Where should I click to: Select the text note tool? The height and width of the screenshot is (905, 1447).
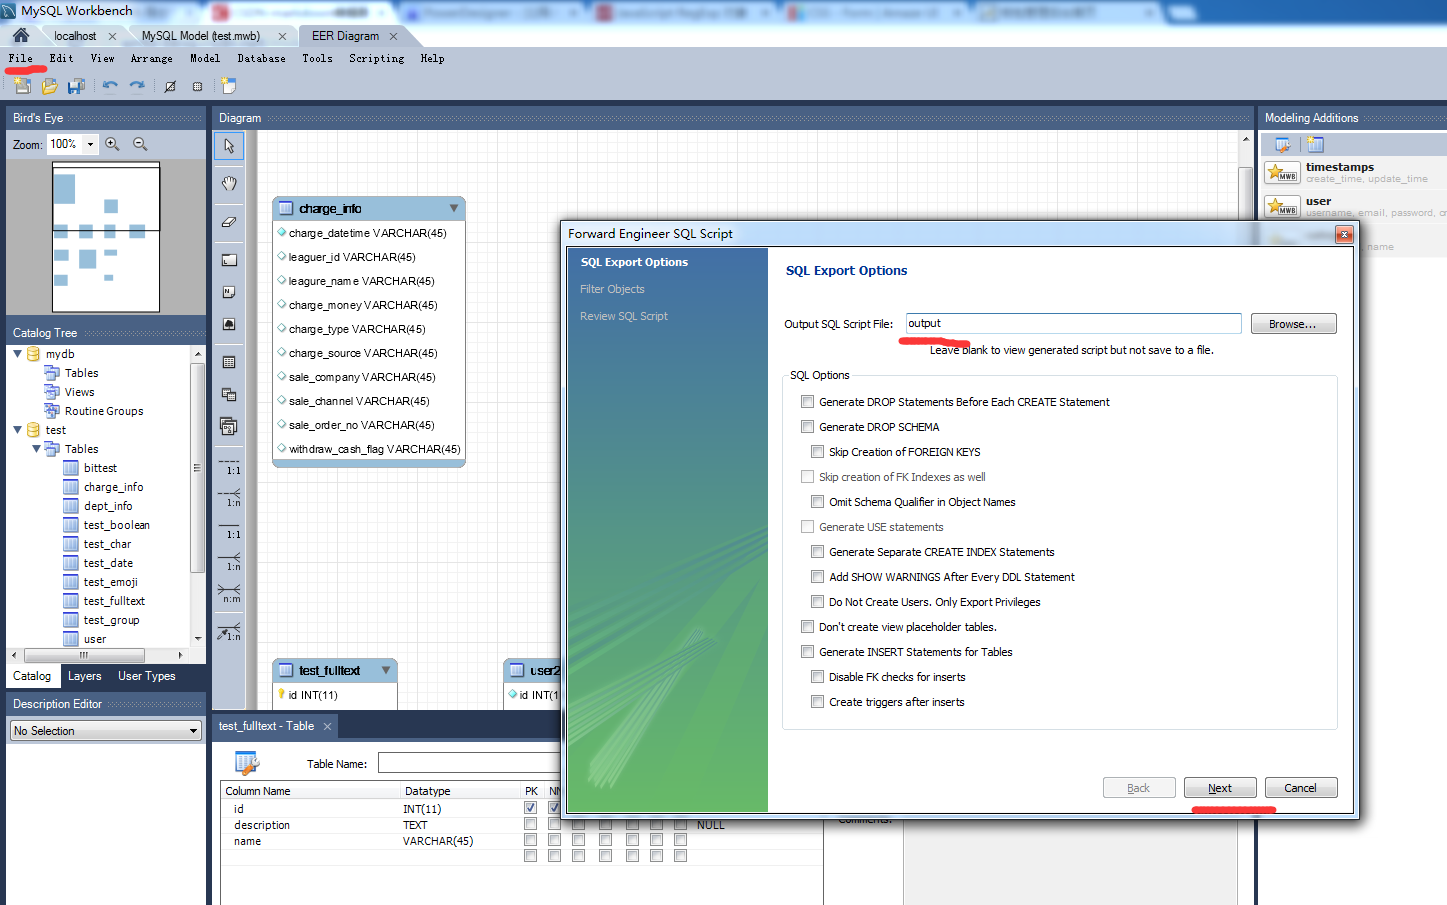229,292
